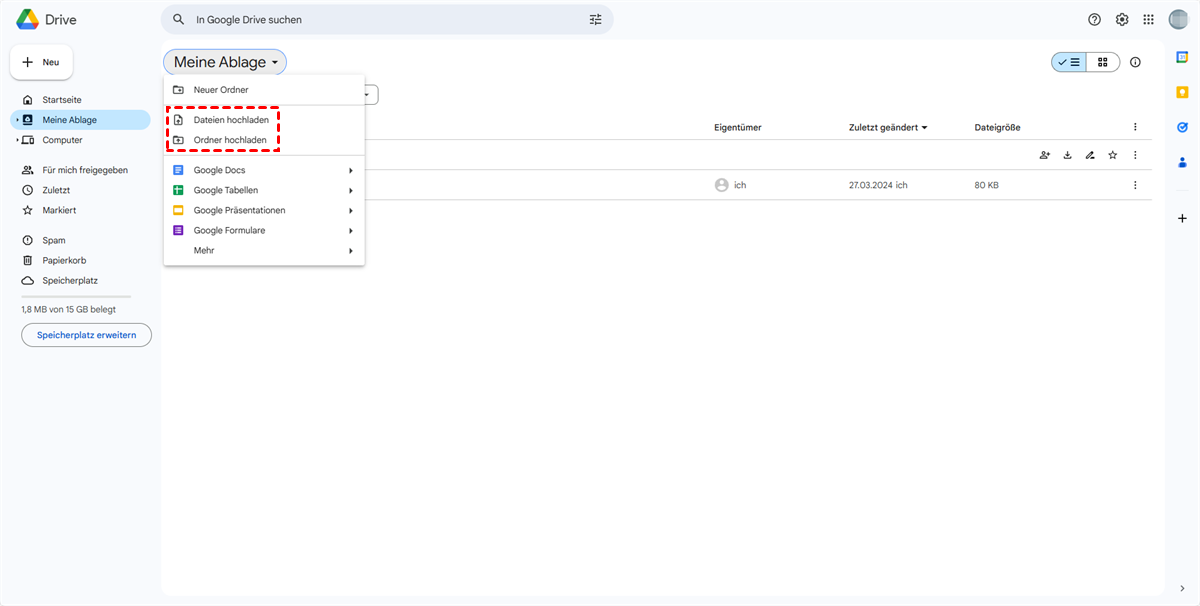Choose Neuer Ordner from the menu
Viewport: 1200px width, 606px height.
(264, 90)
